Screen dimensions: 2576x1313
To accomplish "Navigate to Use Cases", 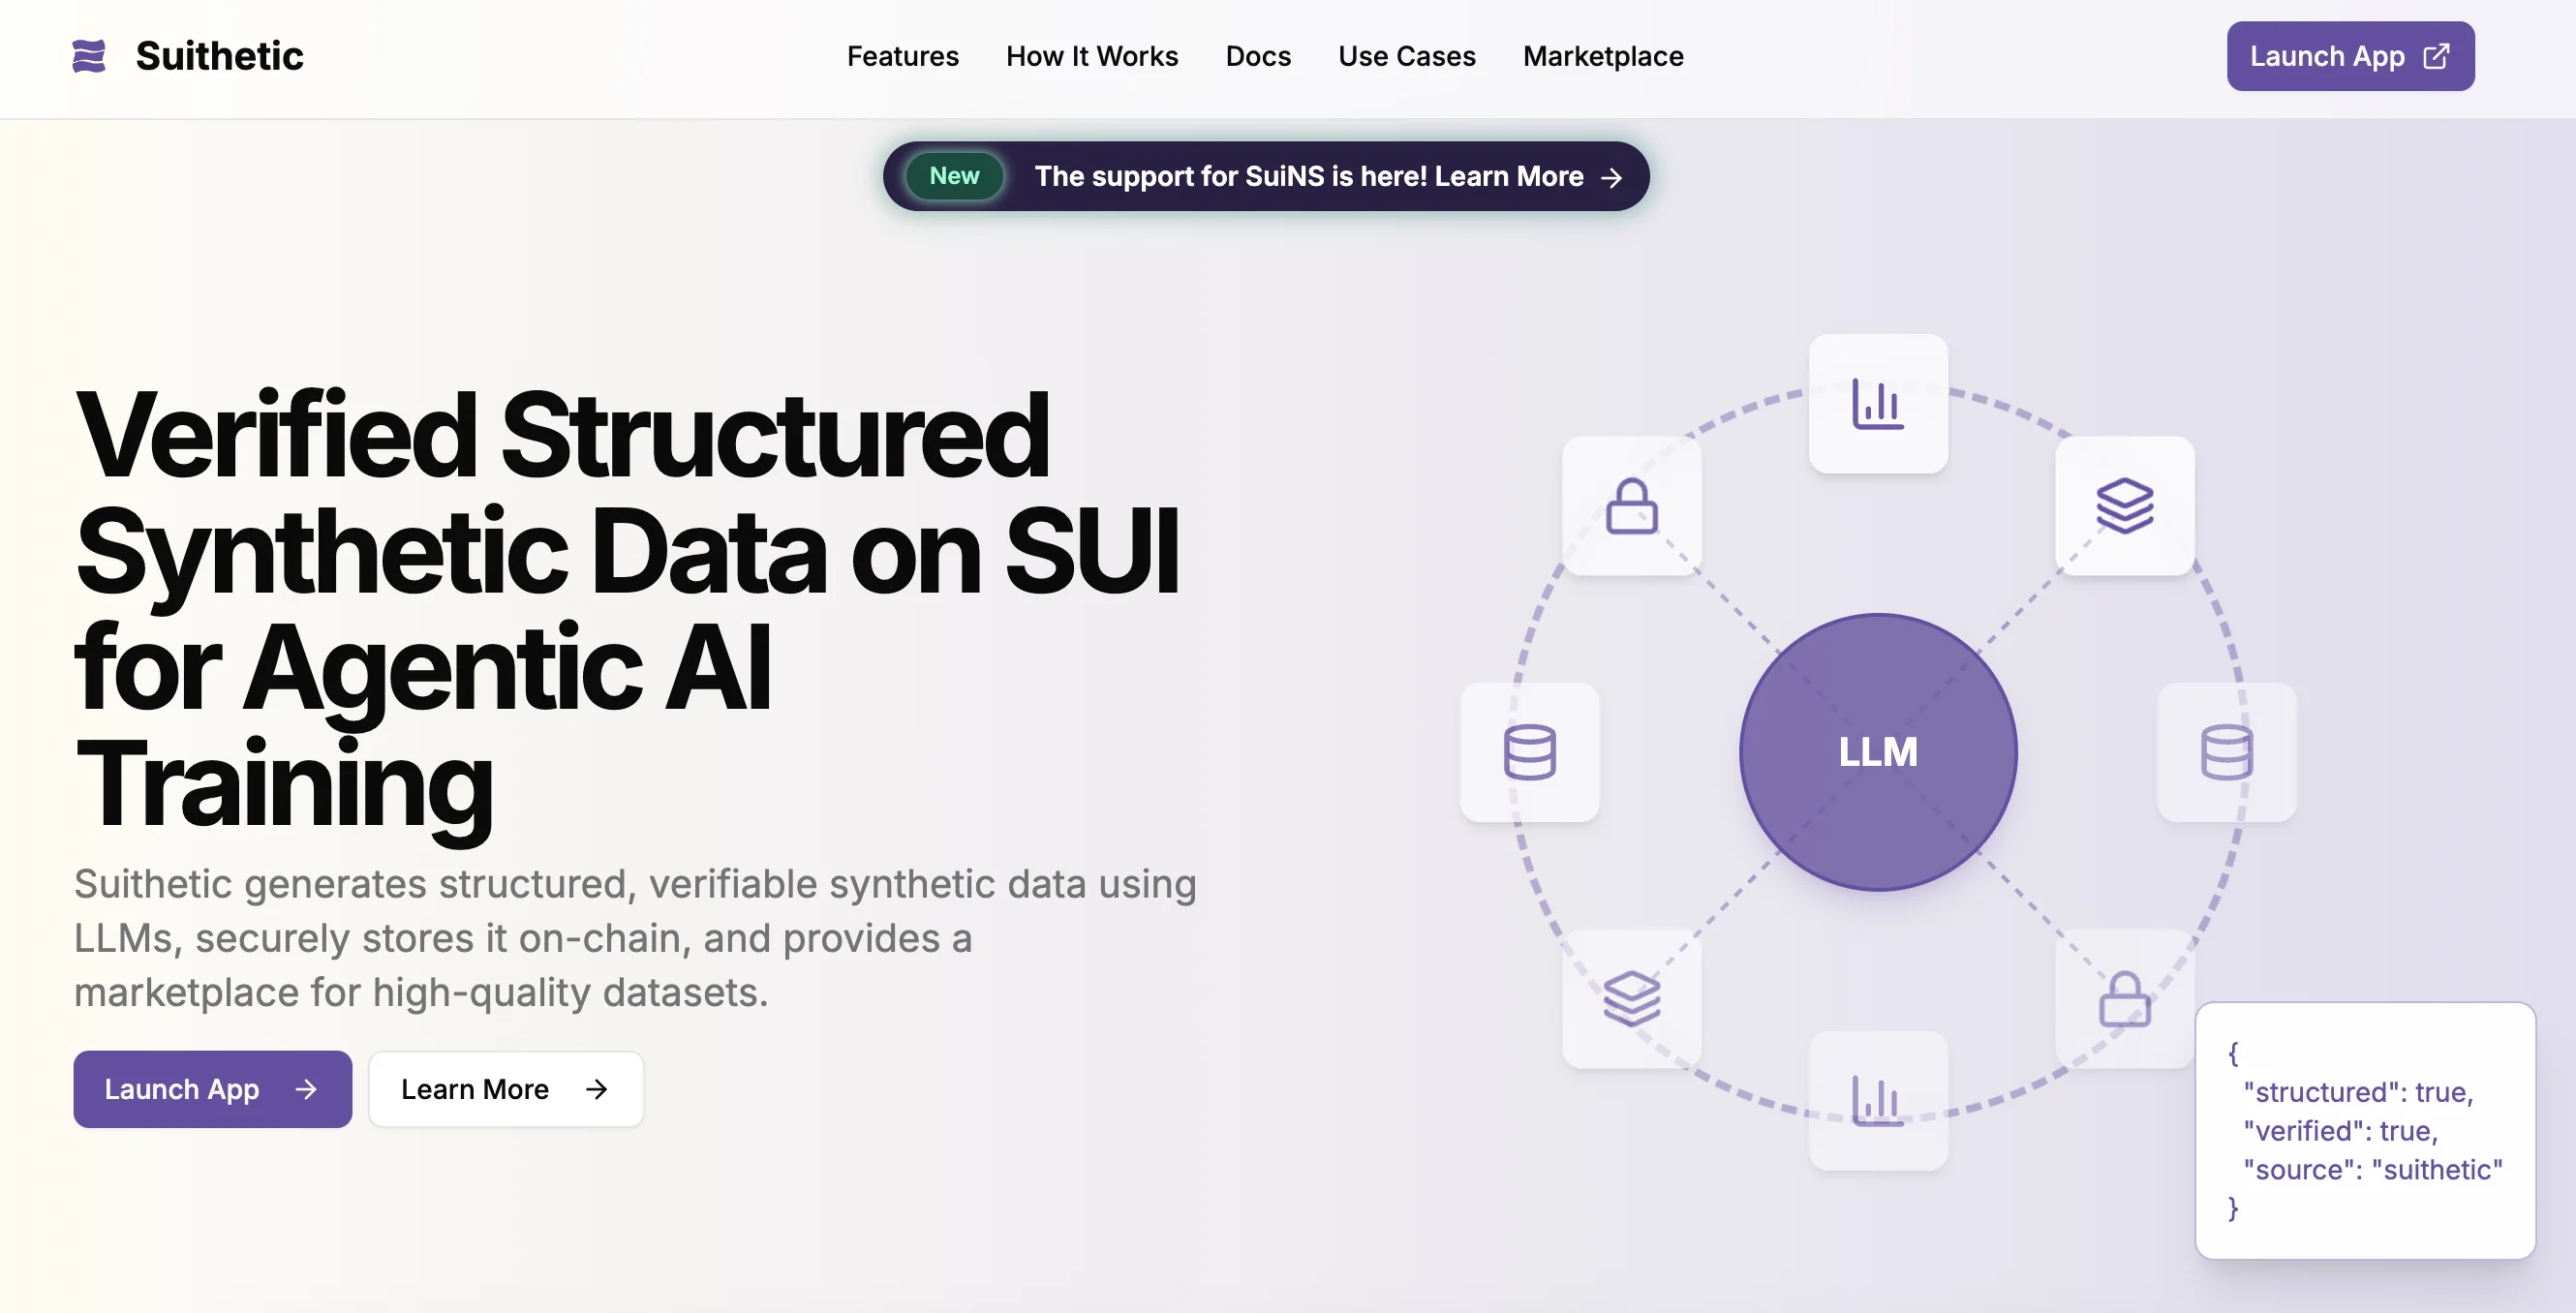I will (1407, 56).
